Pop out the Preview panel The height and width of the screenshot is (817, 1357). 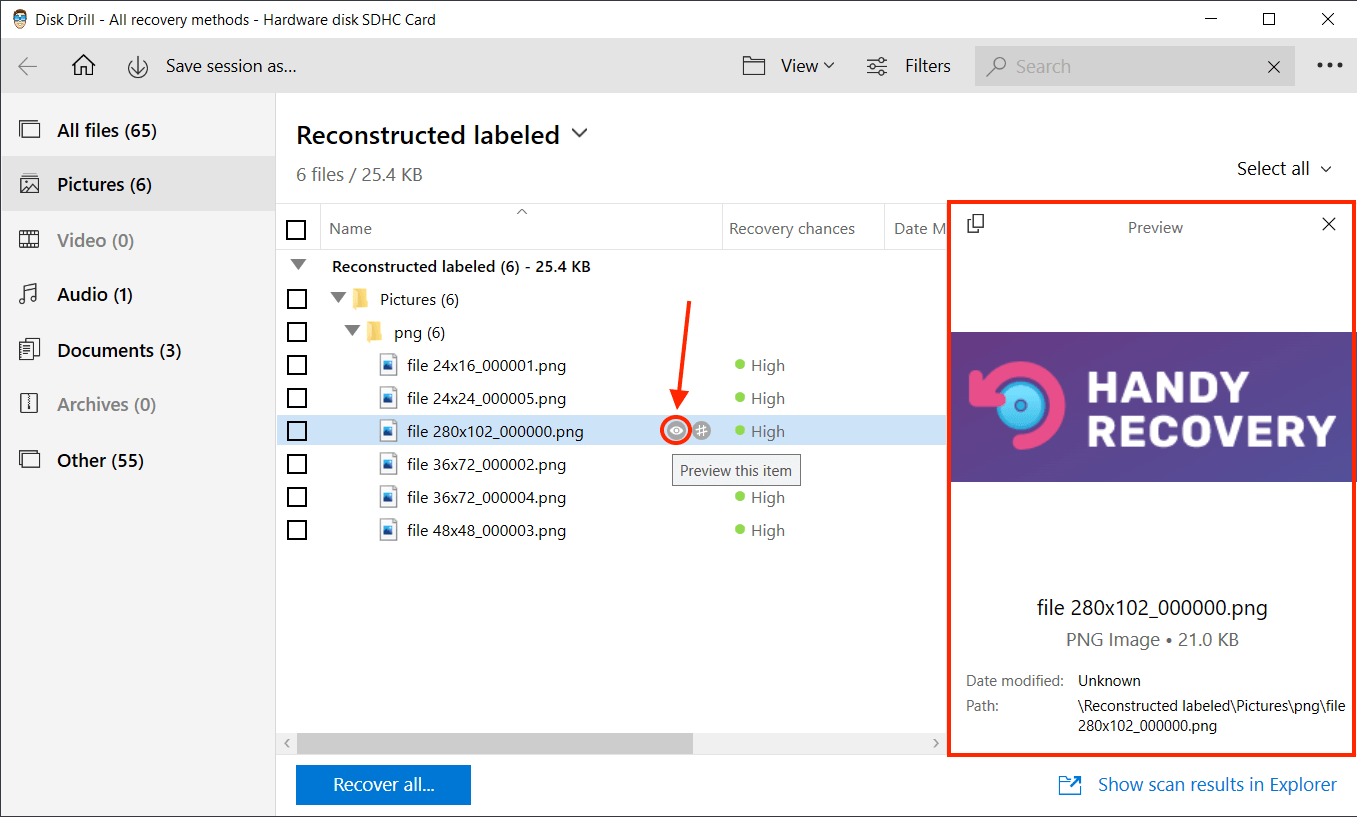click(976, 224)
